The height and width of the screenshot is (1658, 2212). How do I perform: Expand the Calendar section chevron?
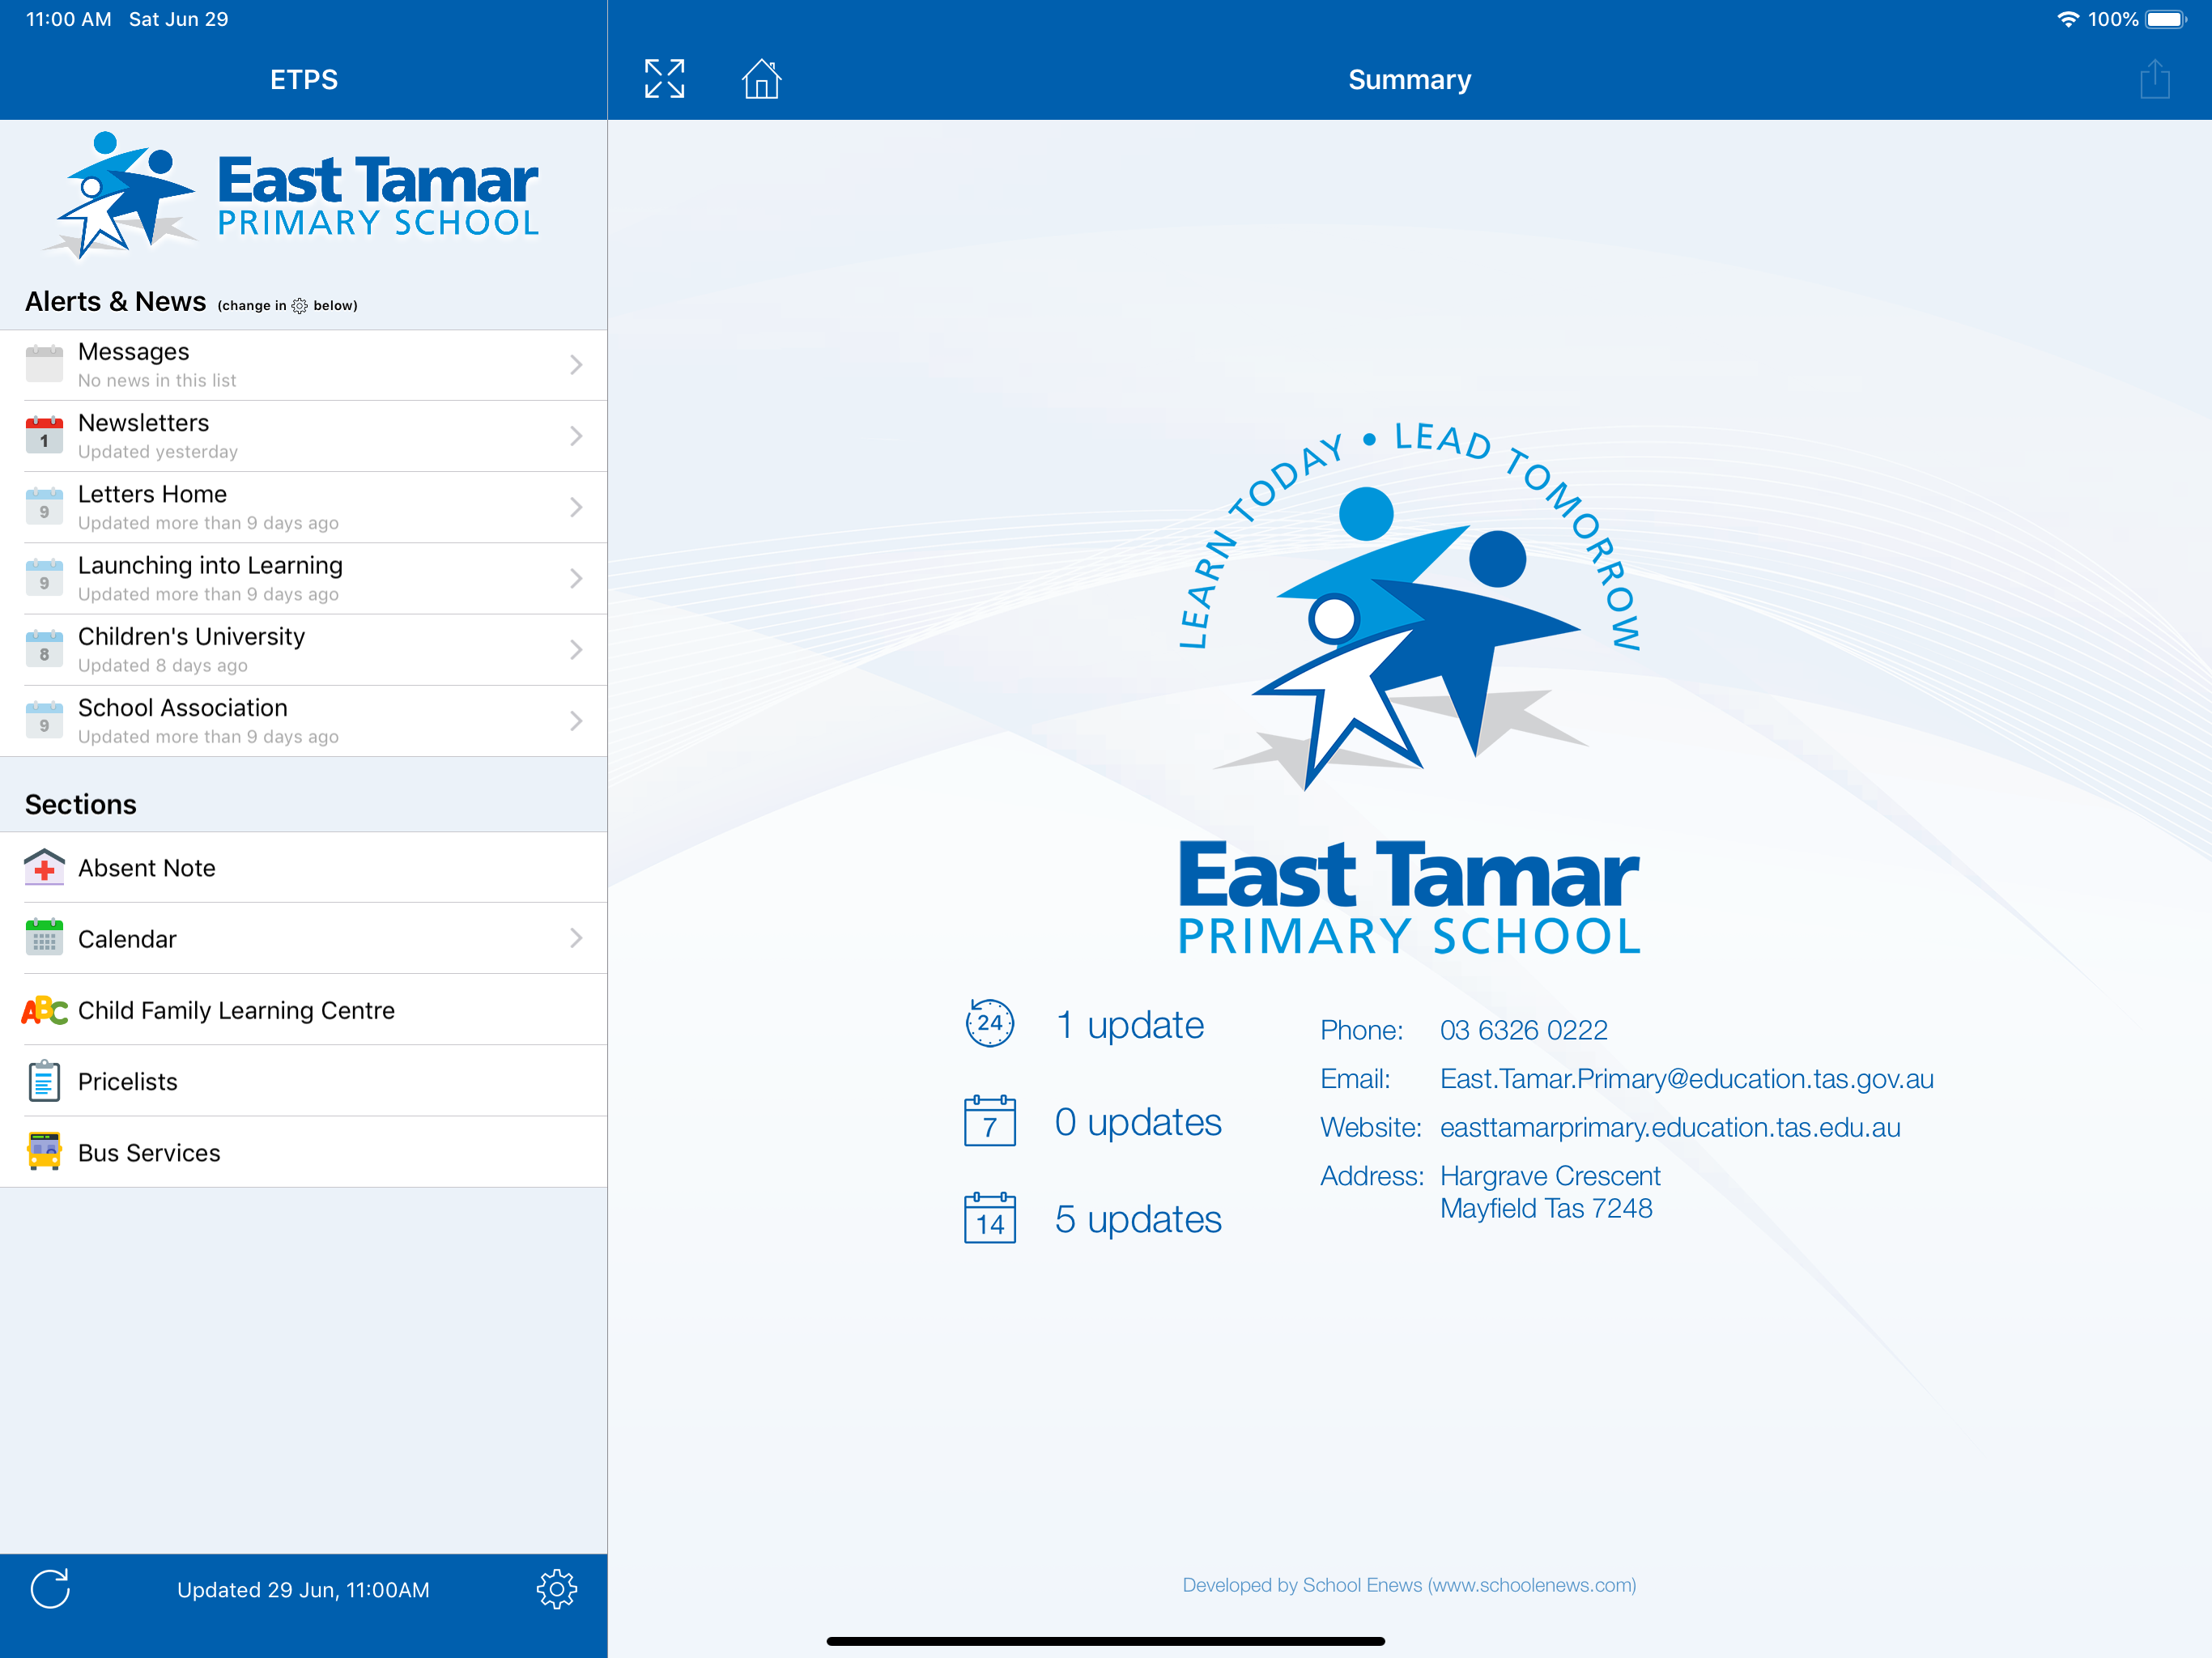click(x=576, y=937)
